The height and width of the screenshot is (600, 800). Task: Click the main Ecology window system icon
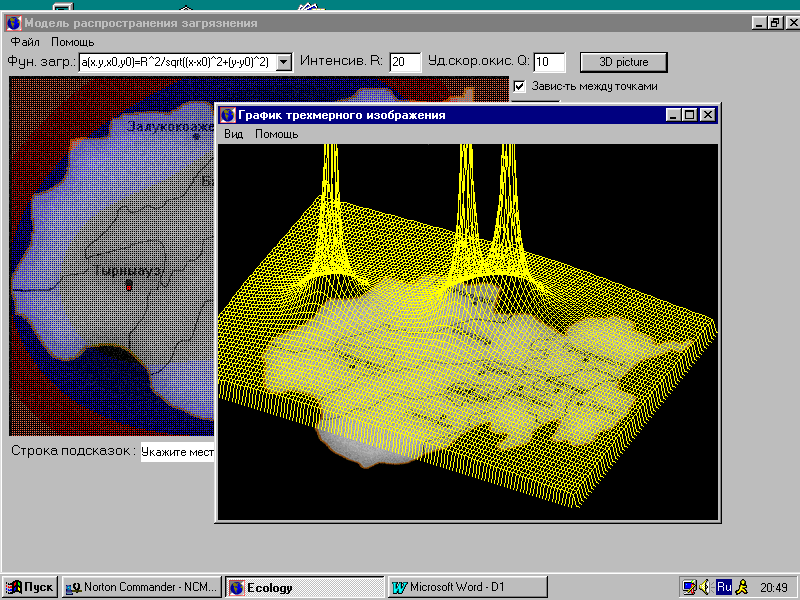coord(13,23)
